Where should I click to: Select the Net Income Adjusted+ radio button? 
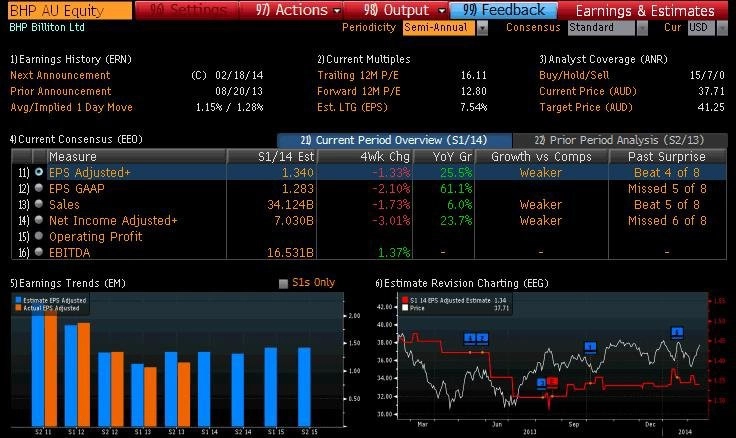[x=39, y=220]
